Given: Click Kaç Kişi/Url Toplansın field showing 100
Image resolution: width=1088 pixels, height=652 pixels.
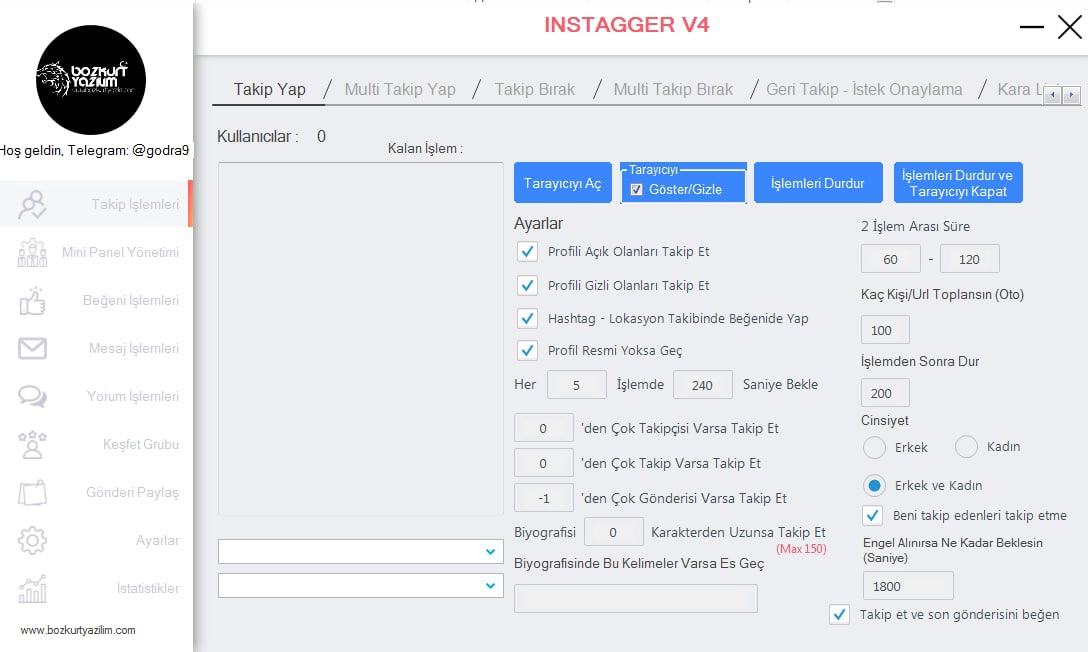Looking at the screenshot, I should point(885,330).
